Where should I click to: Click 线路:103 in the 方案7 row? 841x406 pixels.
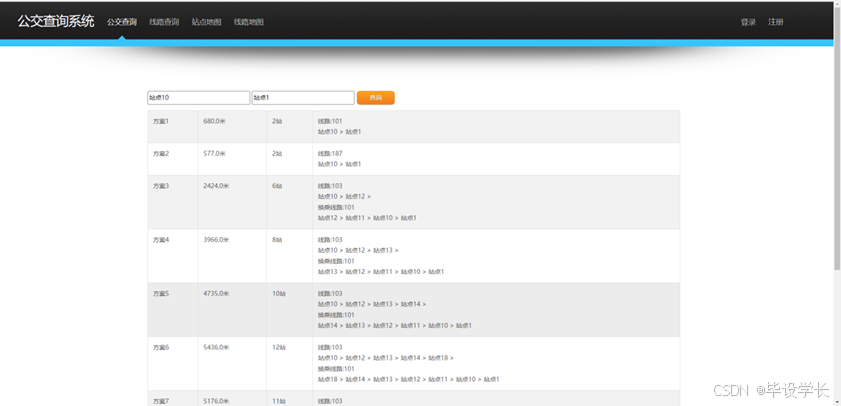pos(330,401)
